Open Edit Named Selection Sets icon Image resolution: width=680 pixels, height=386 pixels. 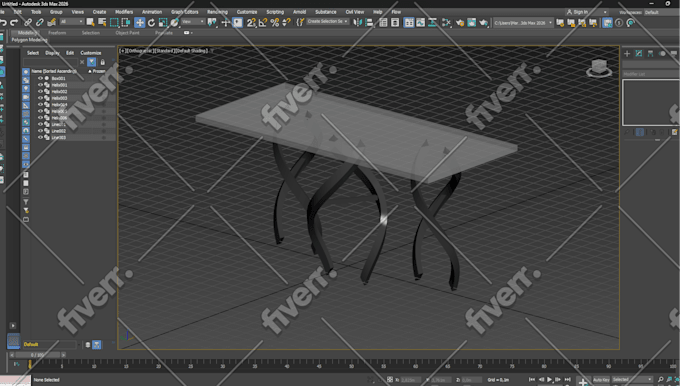pyautogui.click(x=300, y=22)
